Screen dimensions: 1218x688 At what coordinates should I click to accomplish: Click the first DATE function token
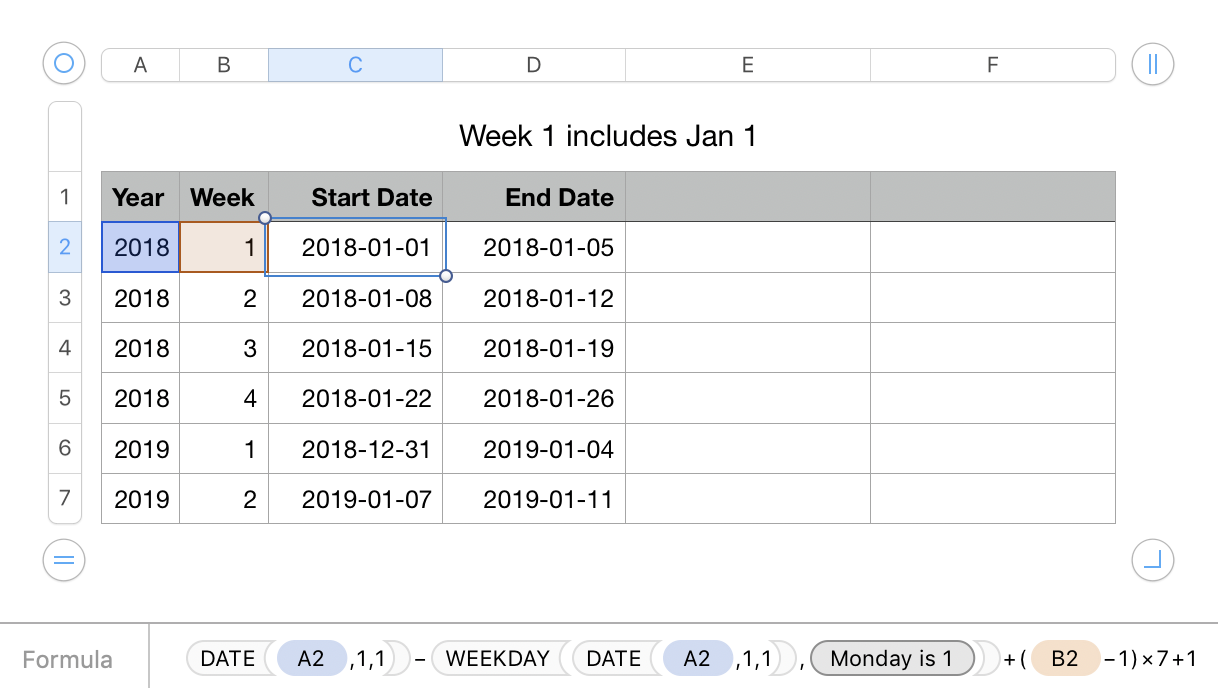[x=227, y=658]
